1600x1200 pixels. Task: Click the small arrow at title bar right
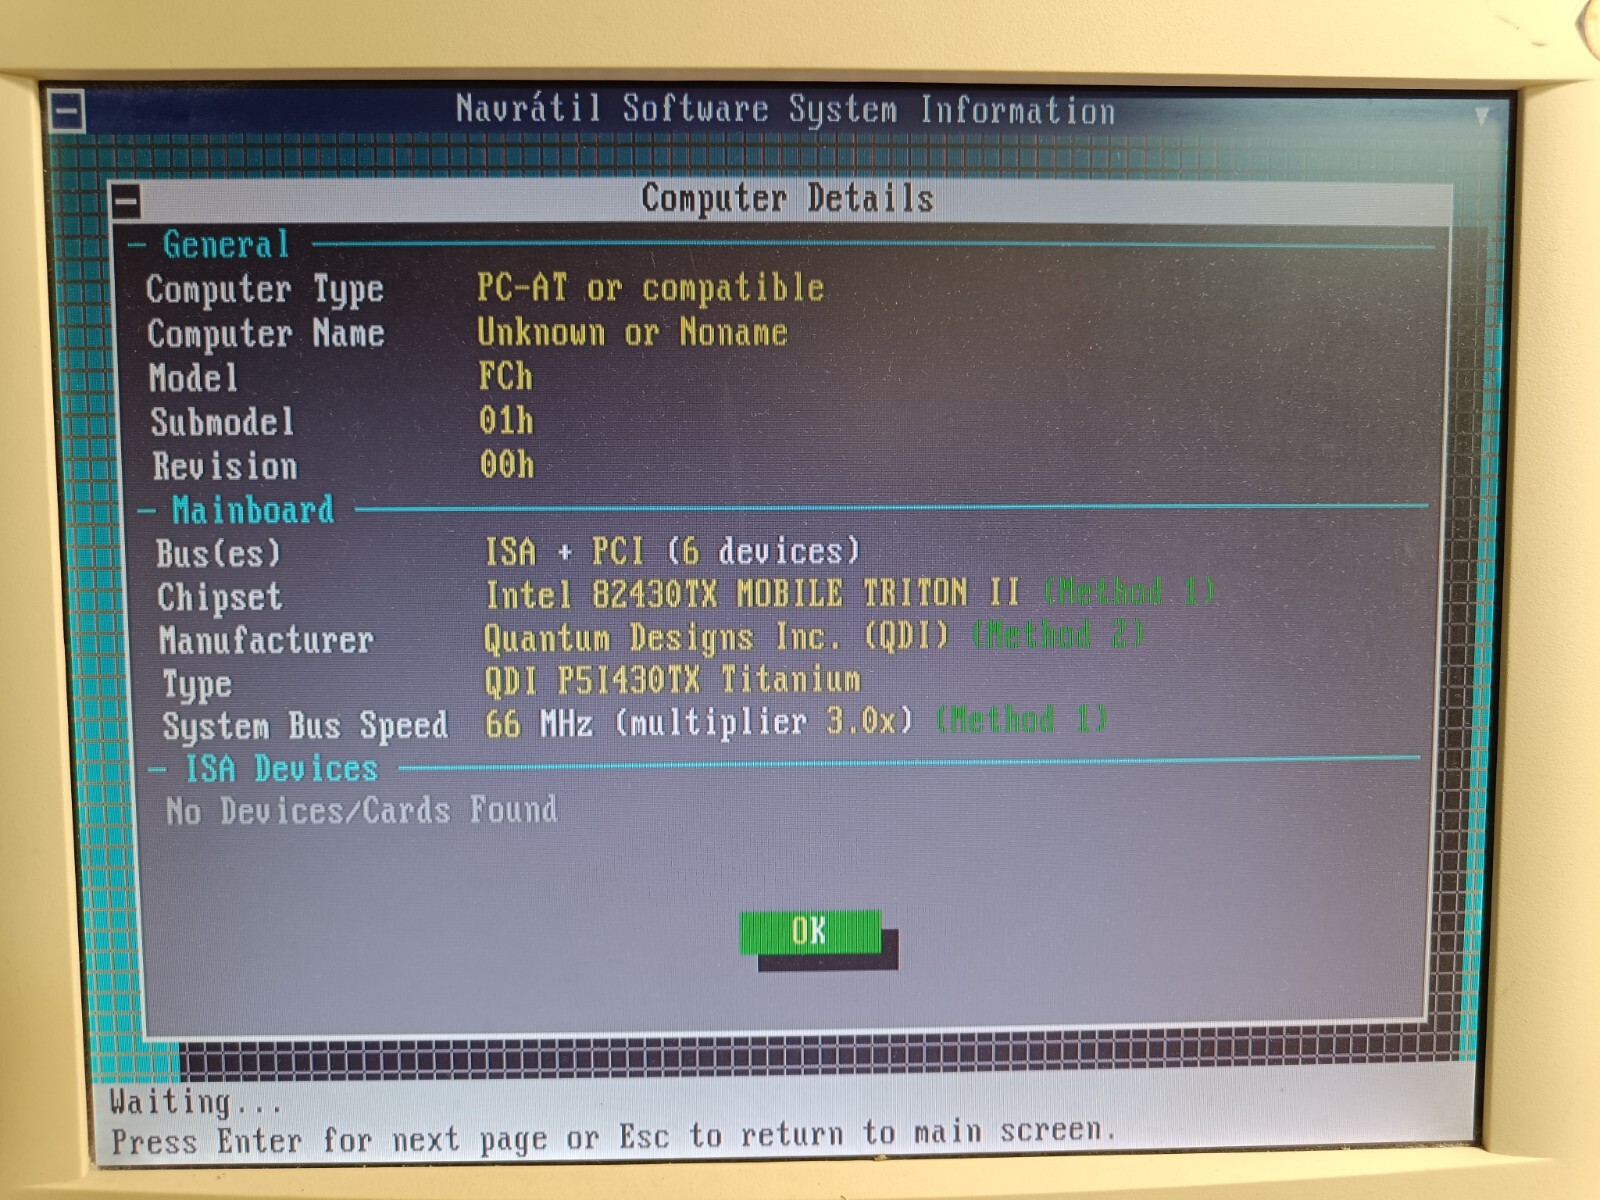(1481, 116)
